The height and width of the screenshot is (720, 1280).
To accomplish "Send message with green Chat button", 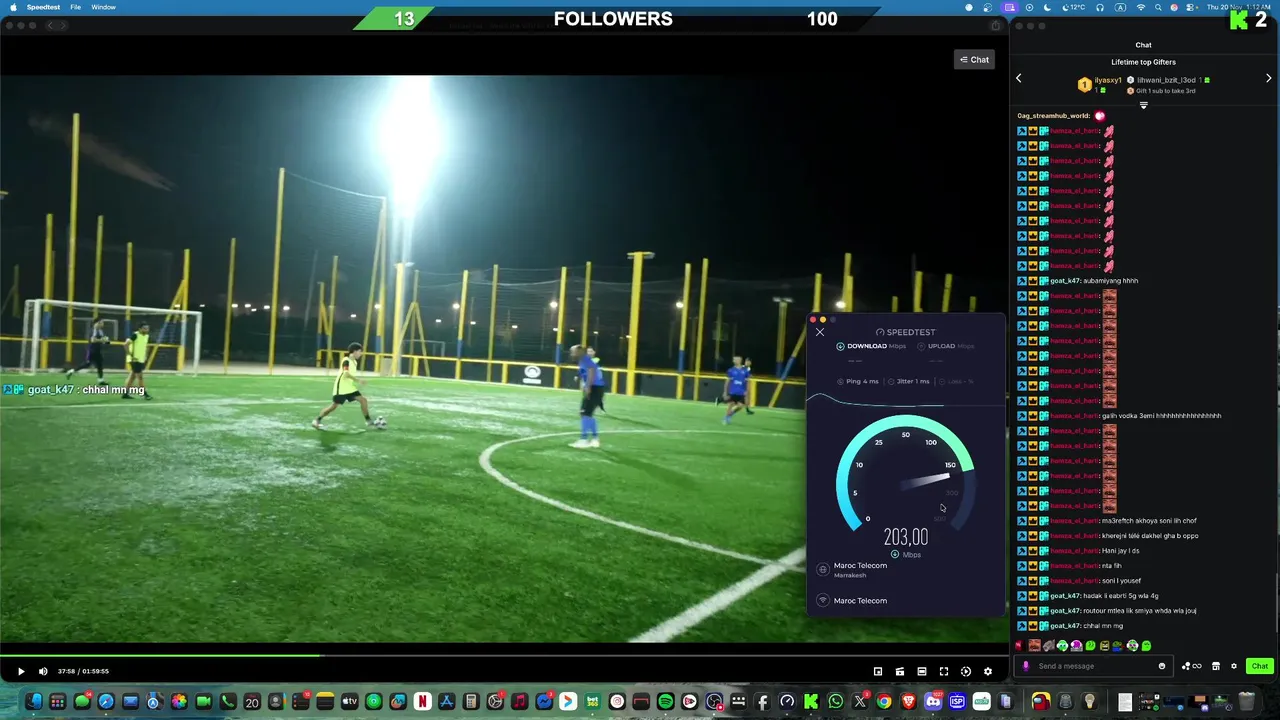I will [x=1259, y=666].
